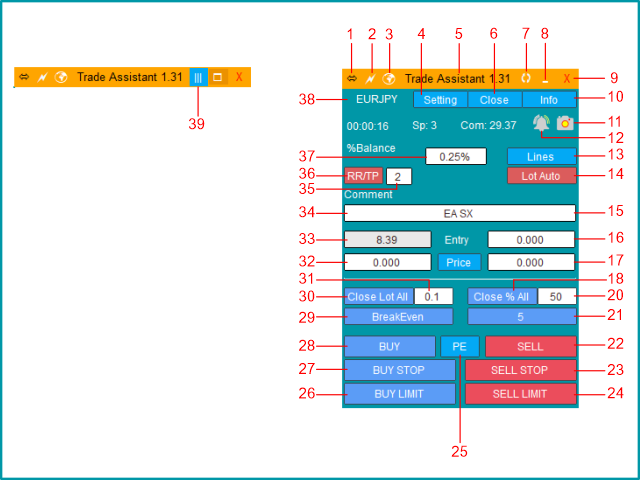Click the lightning bolt icon in the expanded panel

(370, 78)
